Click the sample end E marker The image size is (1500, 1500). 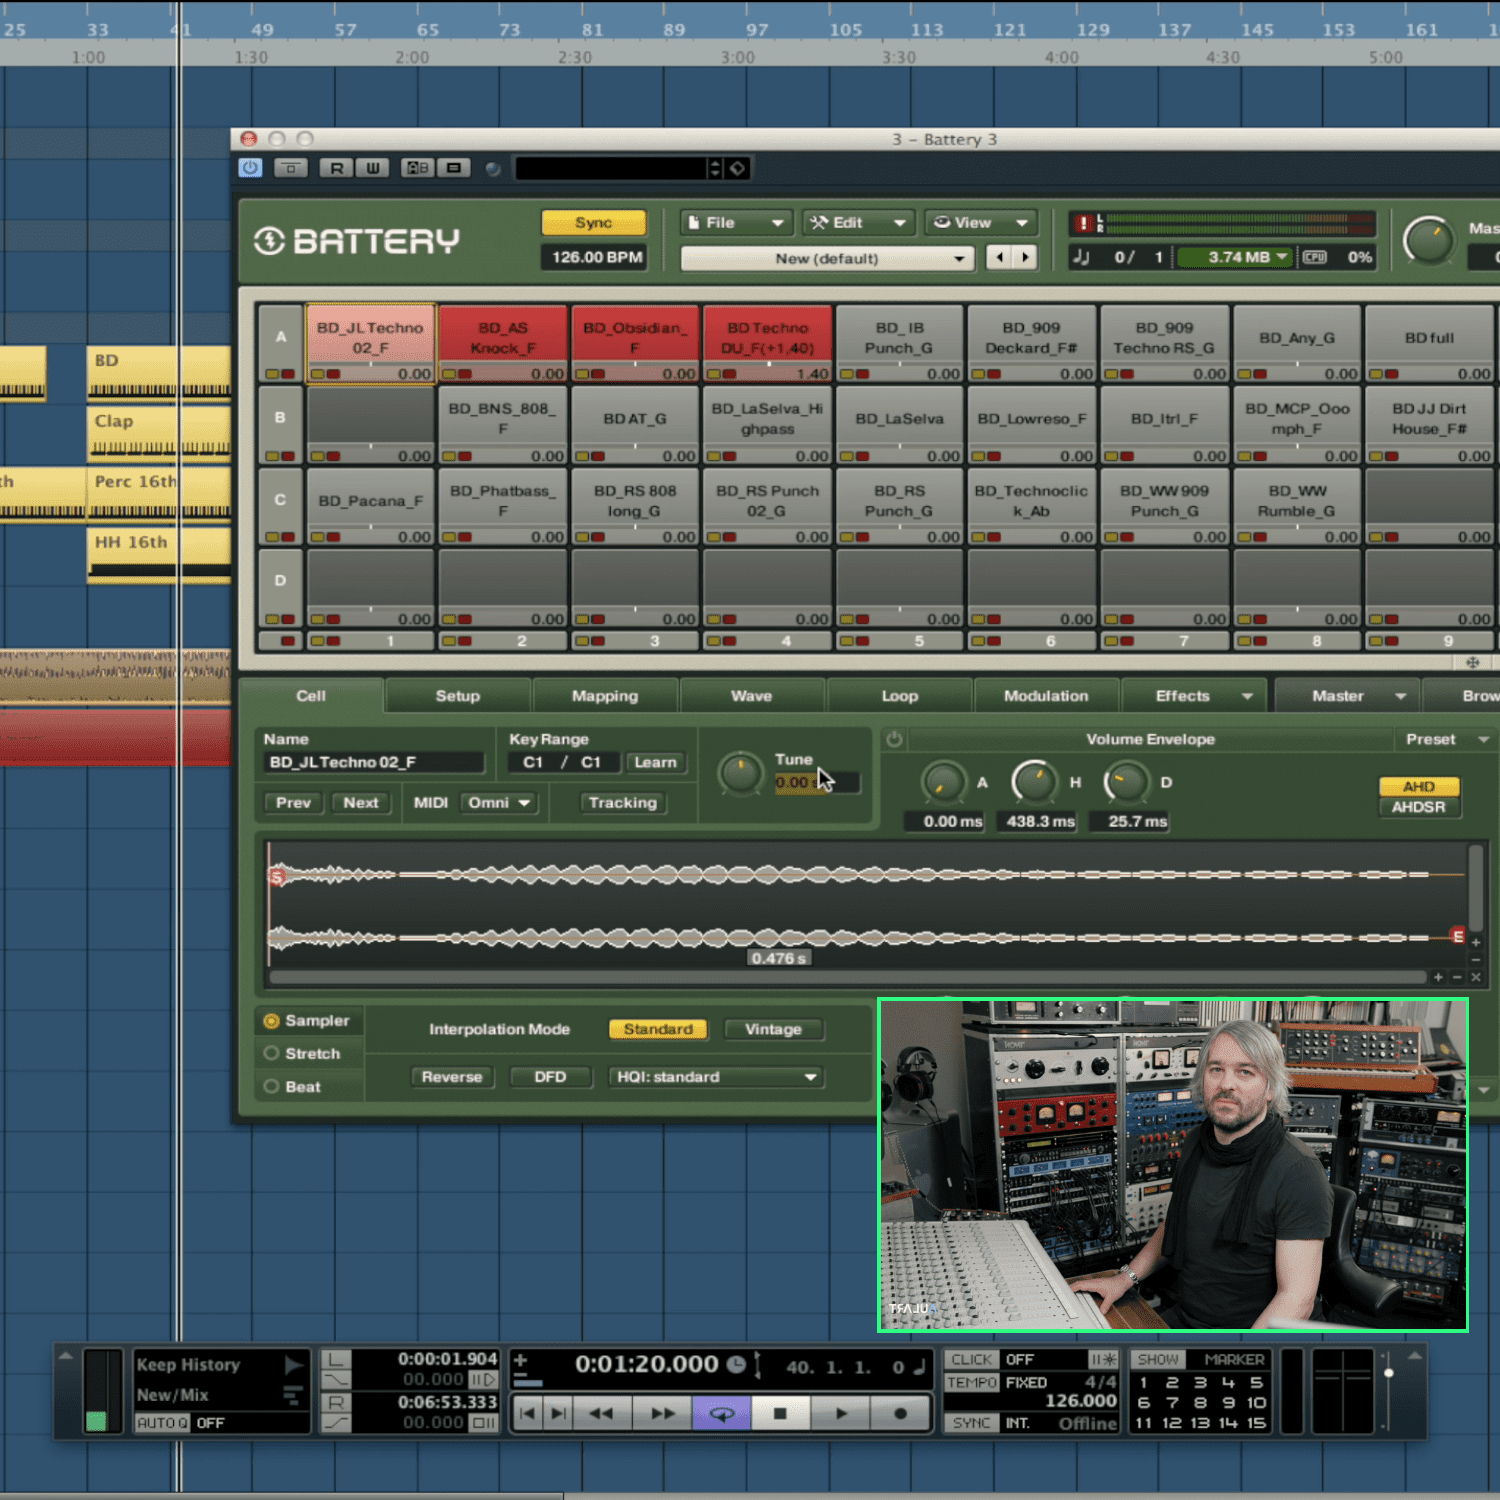click(x=1458, y=936)
